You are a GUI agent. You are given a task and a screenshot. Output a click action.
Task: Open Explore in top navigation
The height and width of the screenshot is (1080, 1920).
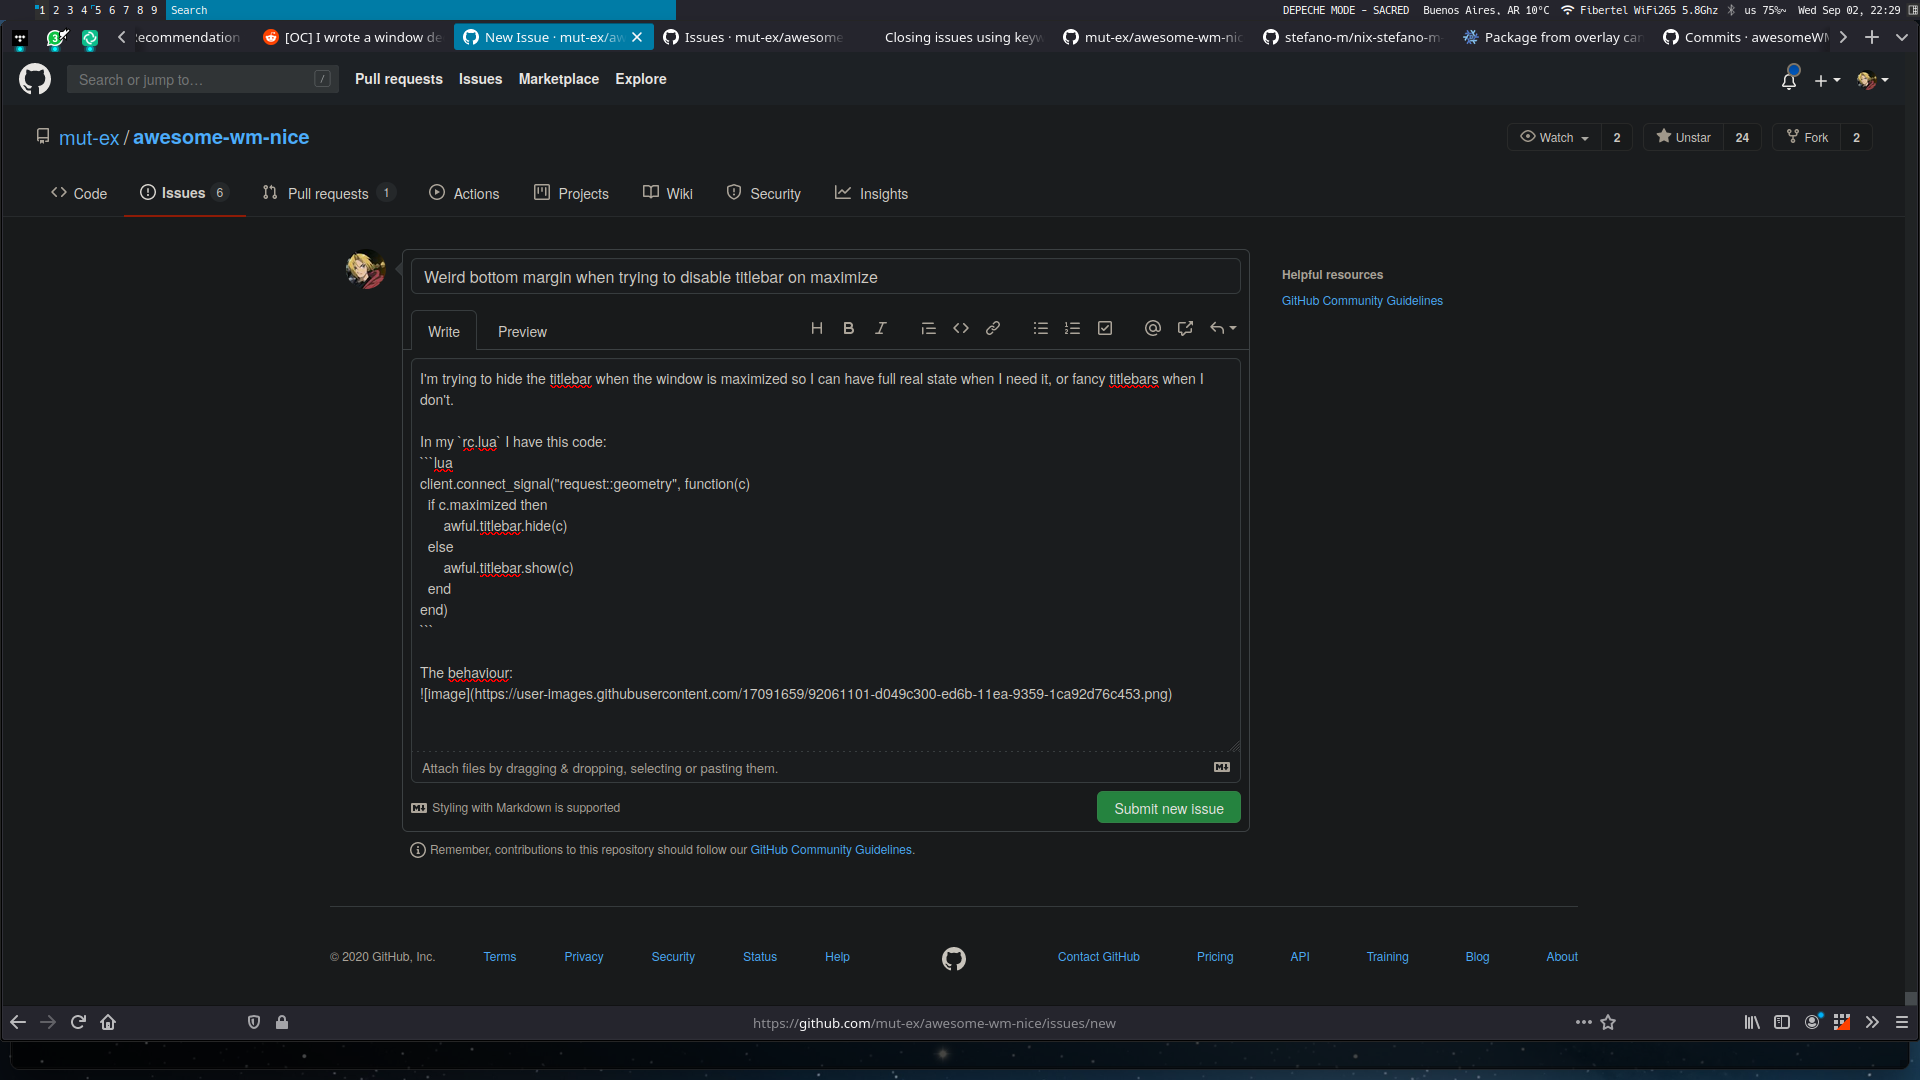641,79
